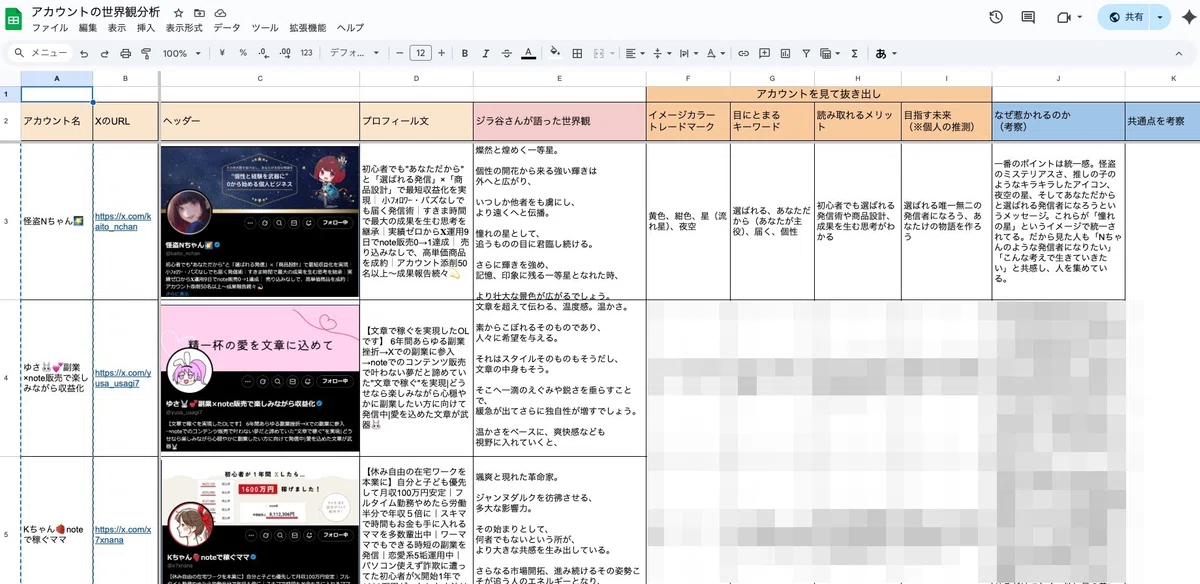Open the comments panel icon
Screen dimensions: 1200x584
tap(1028, 17)
